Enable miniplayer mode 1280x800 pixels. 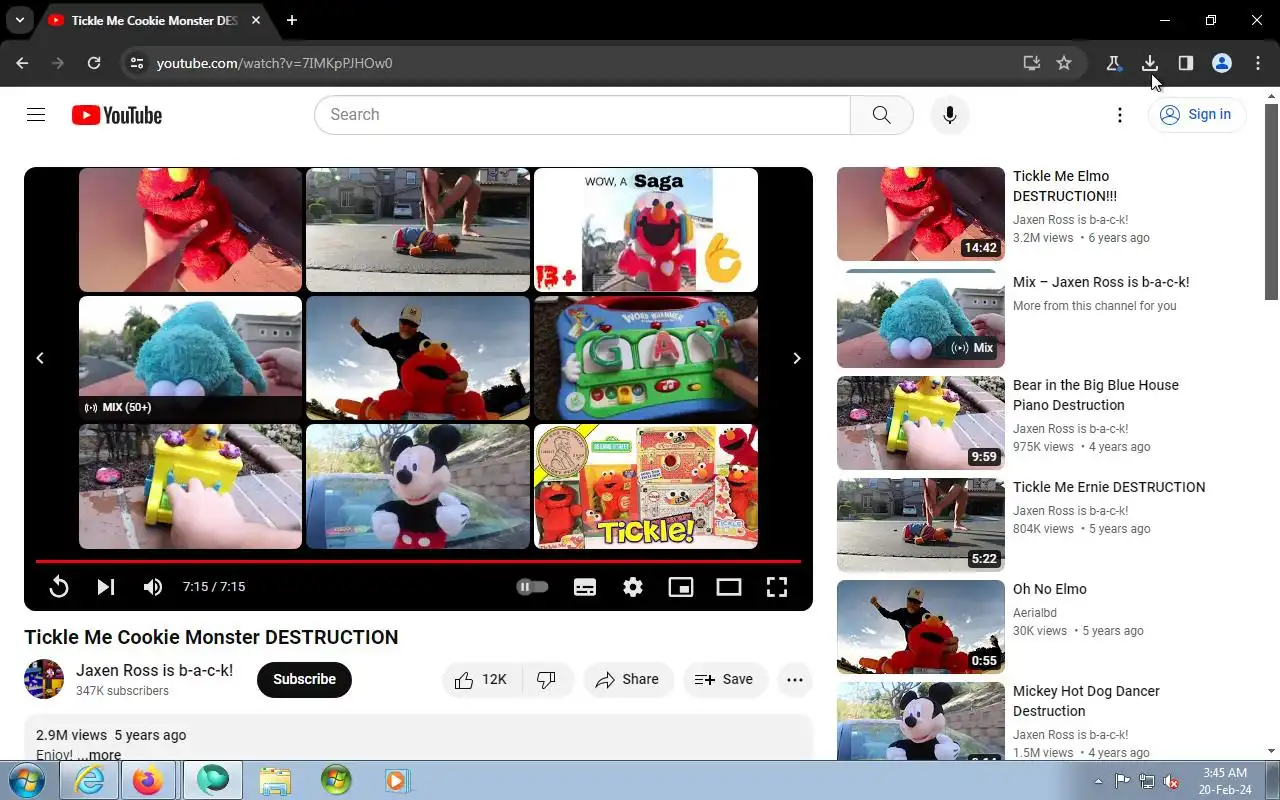[x=681, y=587]
